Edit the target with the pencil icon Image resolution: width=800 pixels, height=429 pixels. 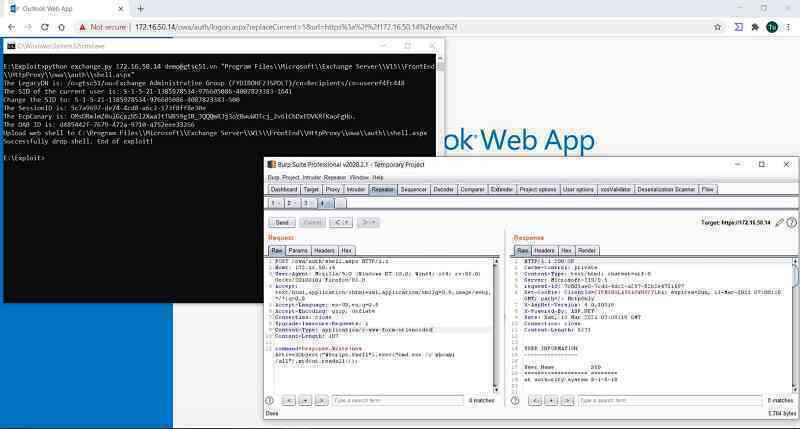[x=779, y=222]
